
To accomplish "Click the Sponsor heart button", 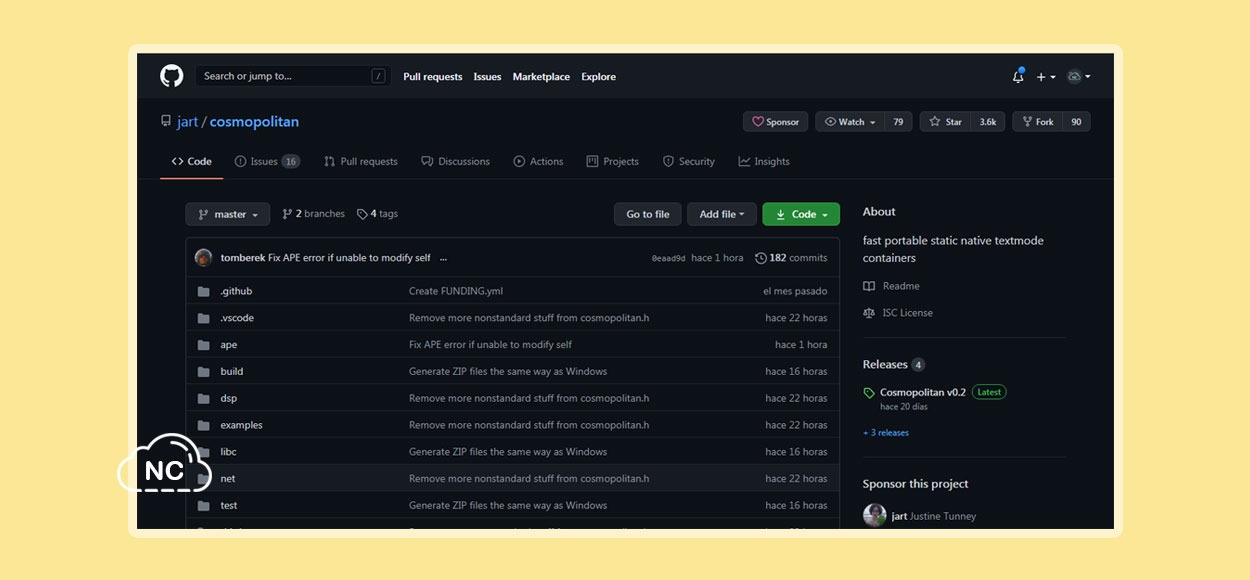I will pyautogui.click(x=775, y=122).
